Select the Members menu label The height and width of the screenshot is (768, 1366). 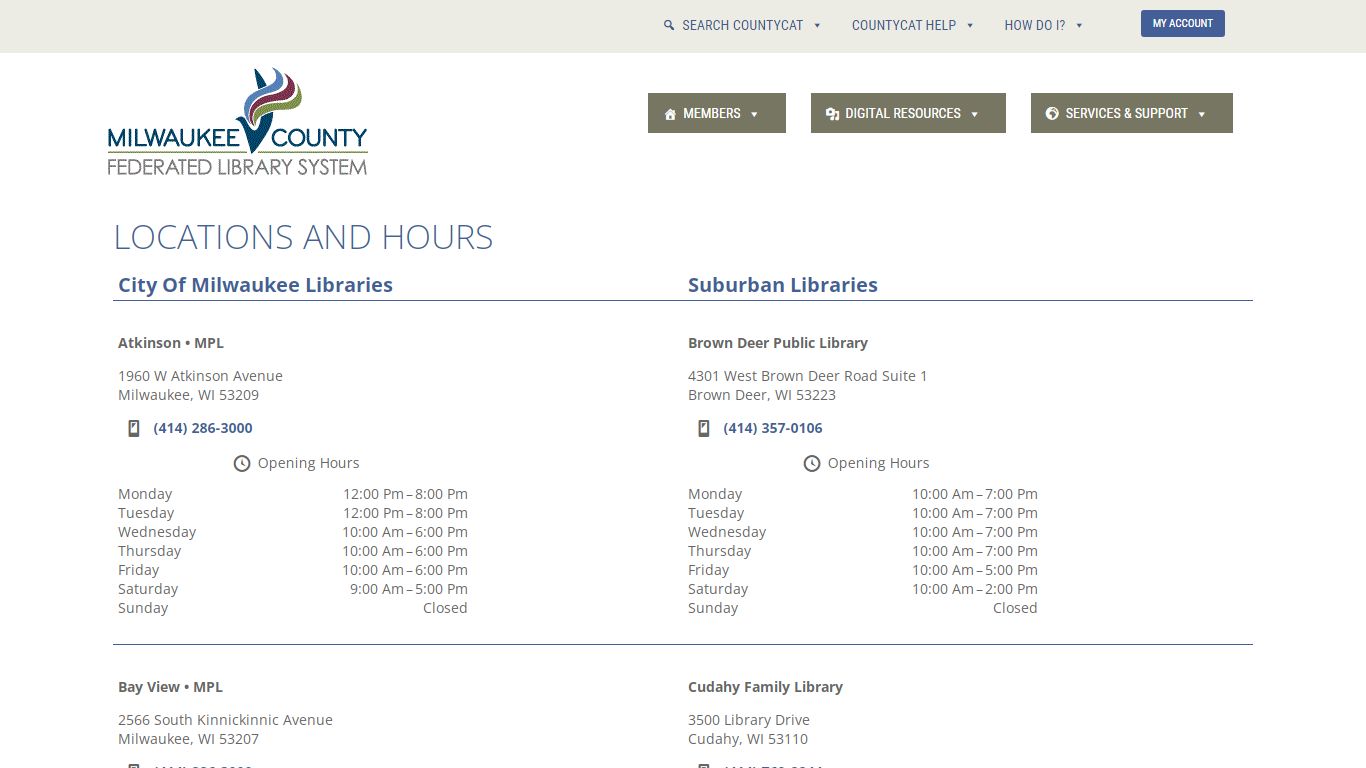click(712, 113)
